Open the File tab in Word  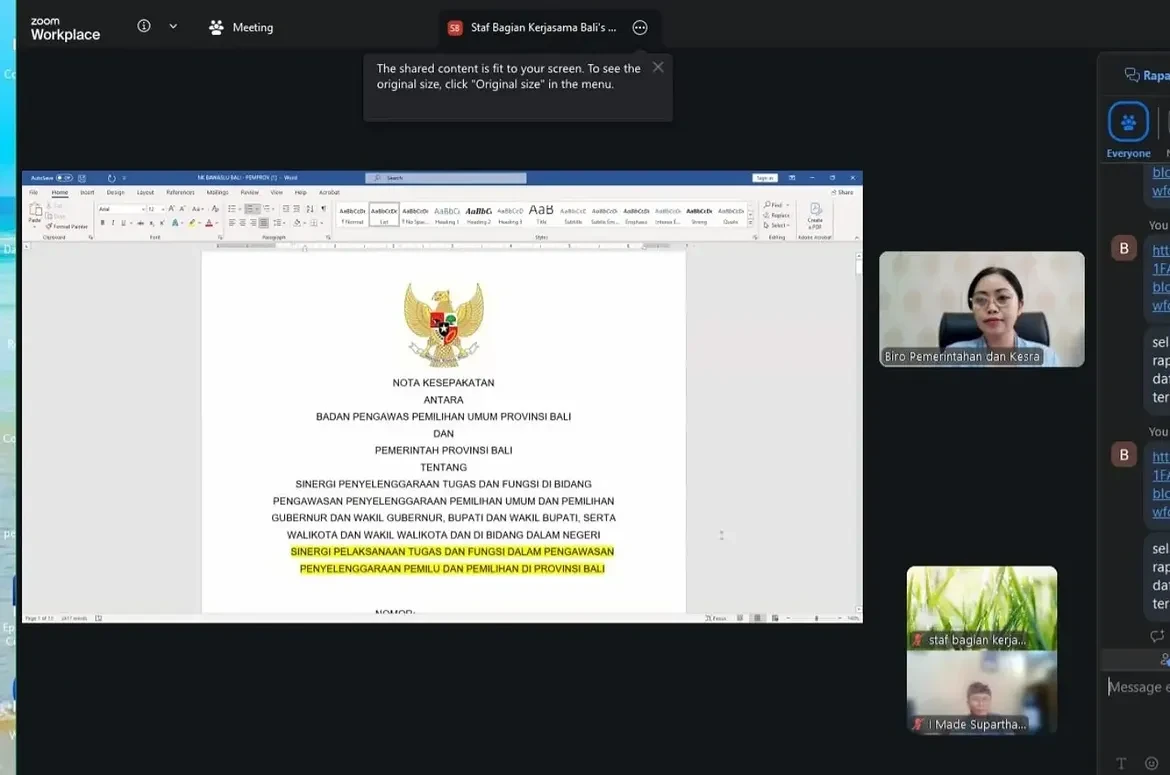tap(34, 192)
